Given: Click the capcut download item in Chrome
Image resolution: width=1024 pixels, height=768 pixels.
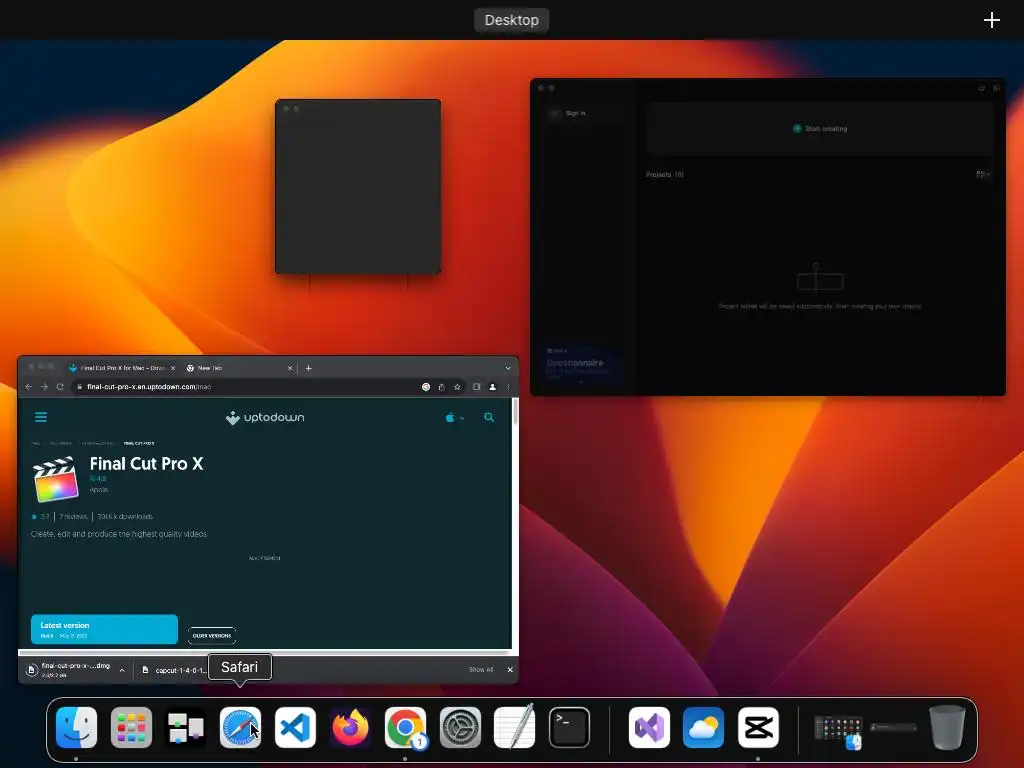Looking at the screenshot, I should [x=174, y=670].
